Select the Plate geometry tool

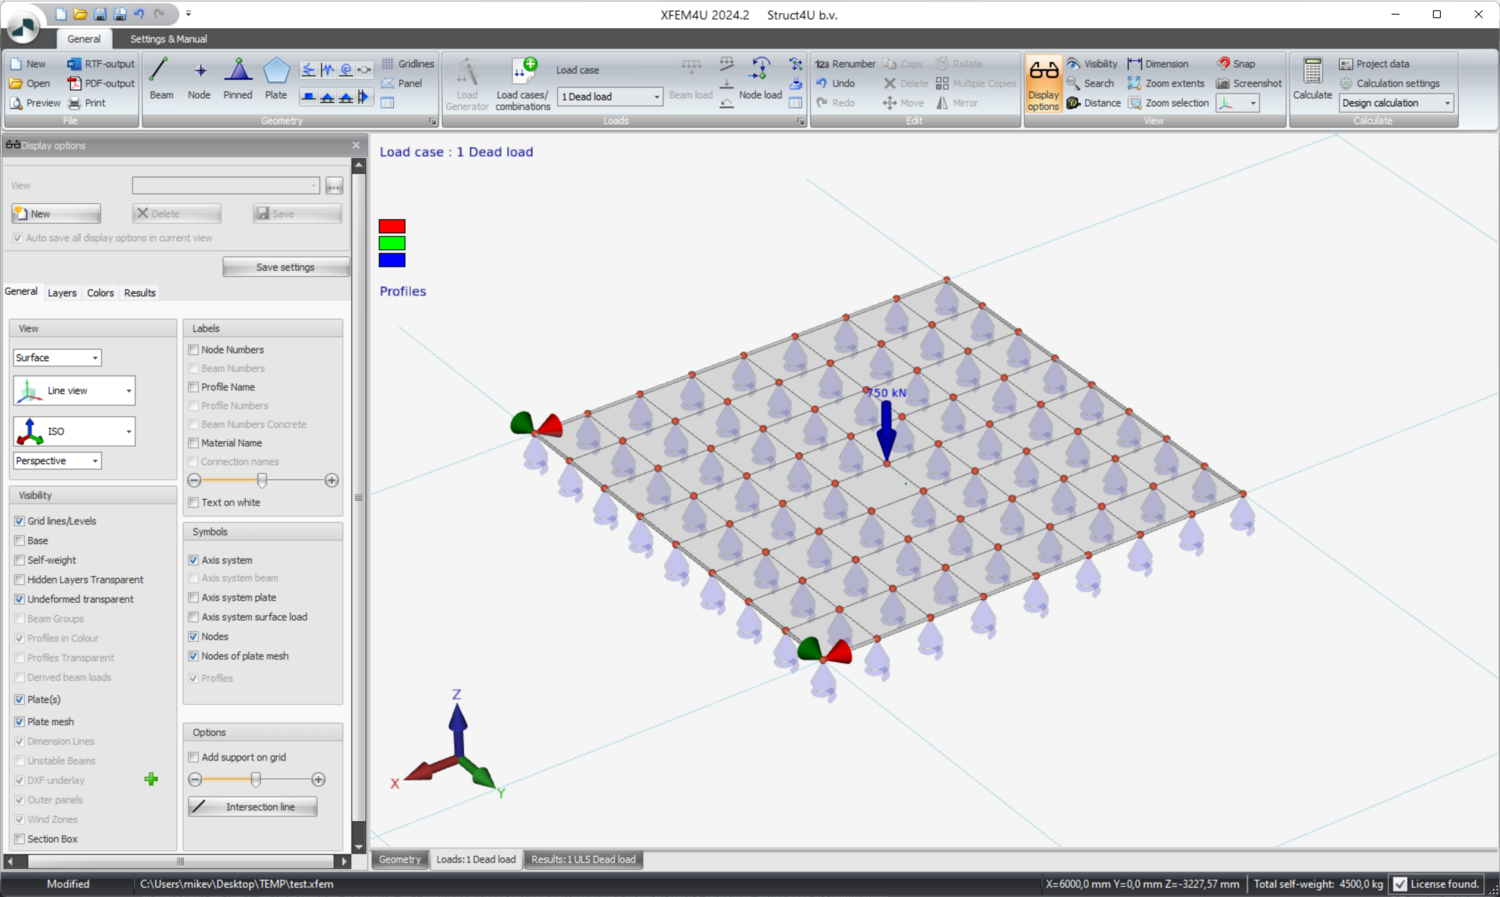pyautogui.click(x=276, y=79)
